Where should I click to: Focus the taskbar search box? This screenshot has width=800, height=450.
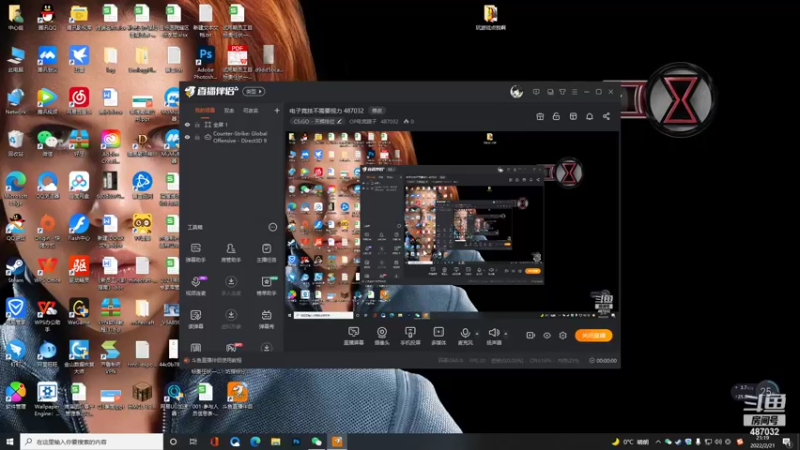click(x=92, y=441)
